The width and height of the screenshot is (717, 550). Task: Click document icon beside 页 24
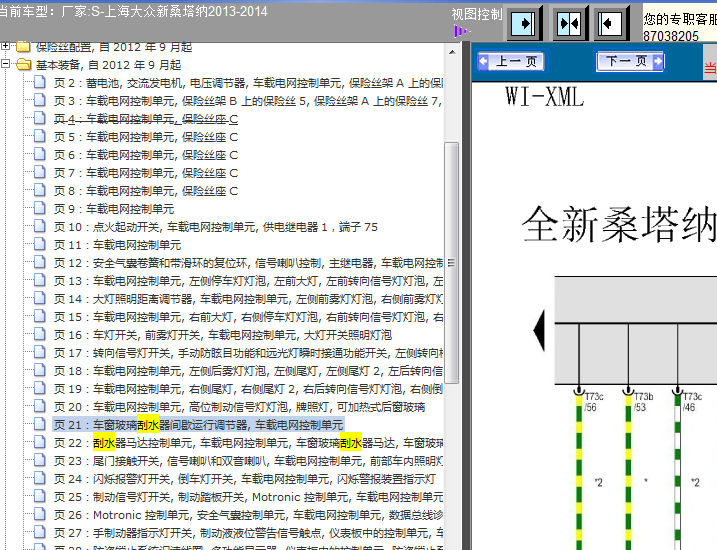[x=40, y=479]
